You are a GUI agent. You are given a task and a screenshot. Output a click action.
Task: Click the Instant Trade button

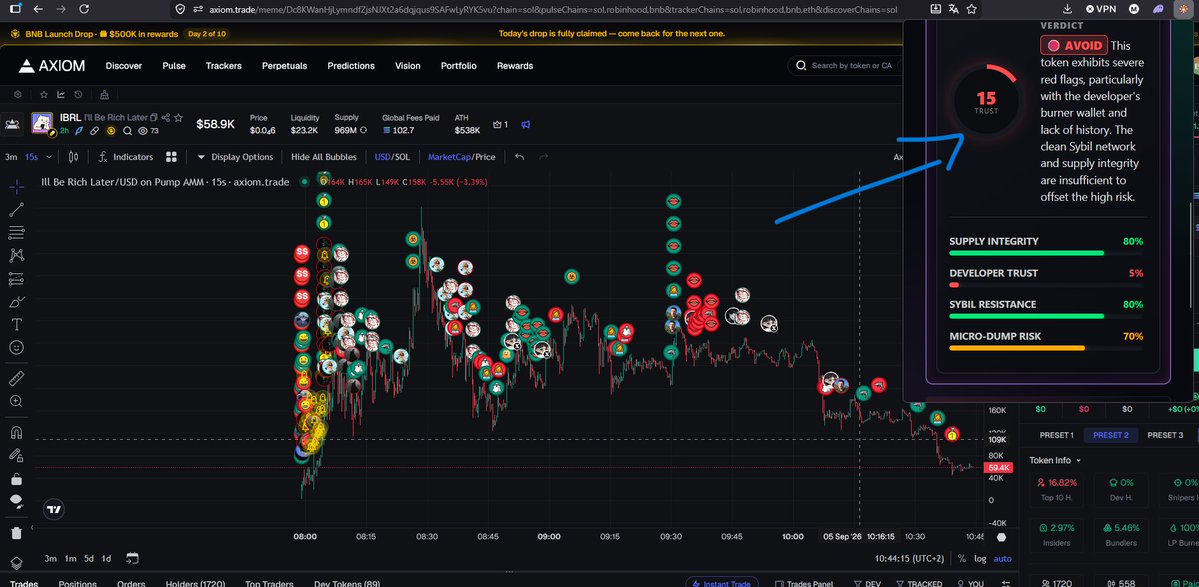723,584
